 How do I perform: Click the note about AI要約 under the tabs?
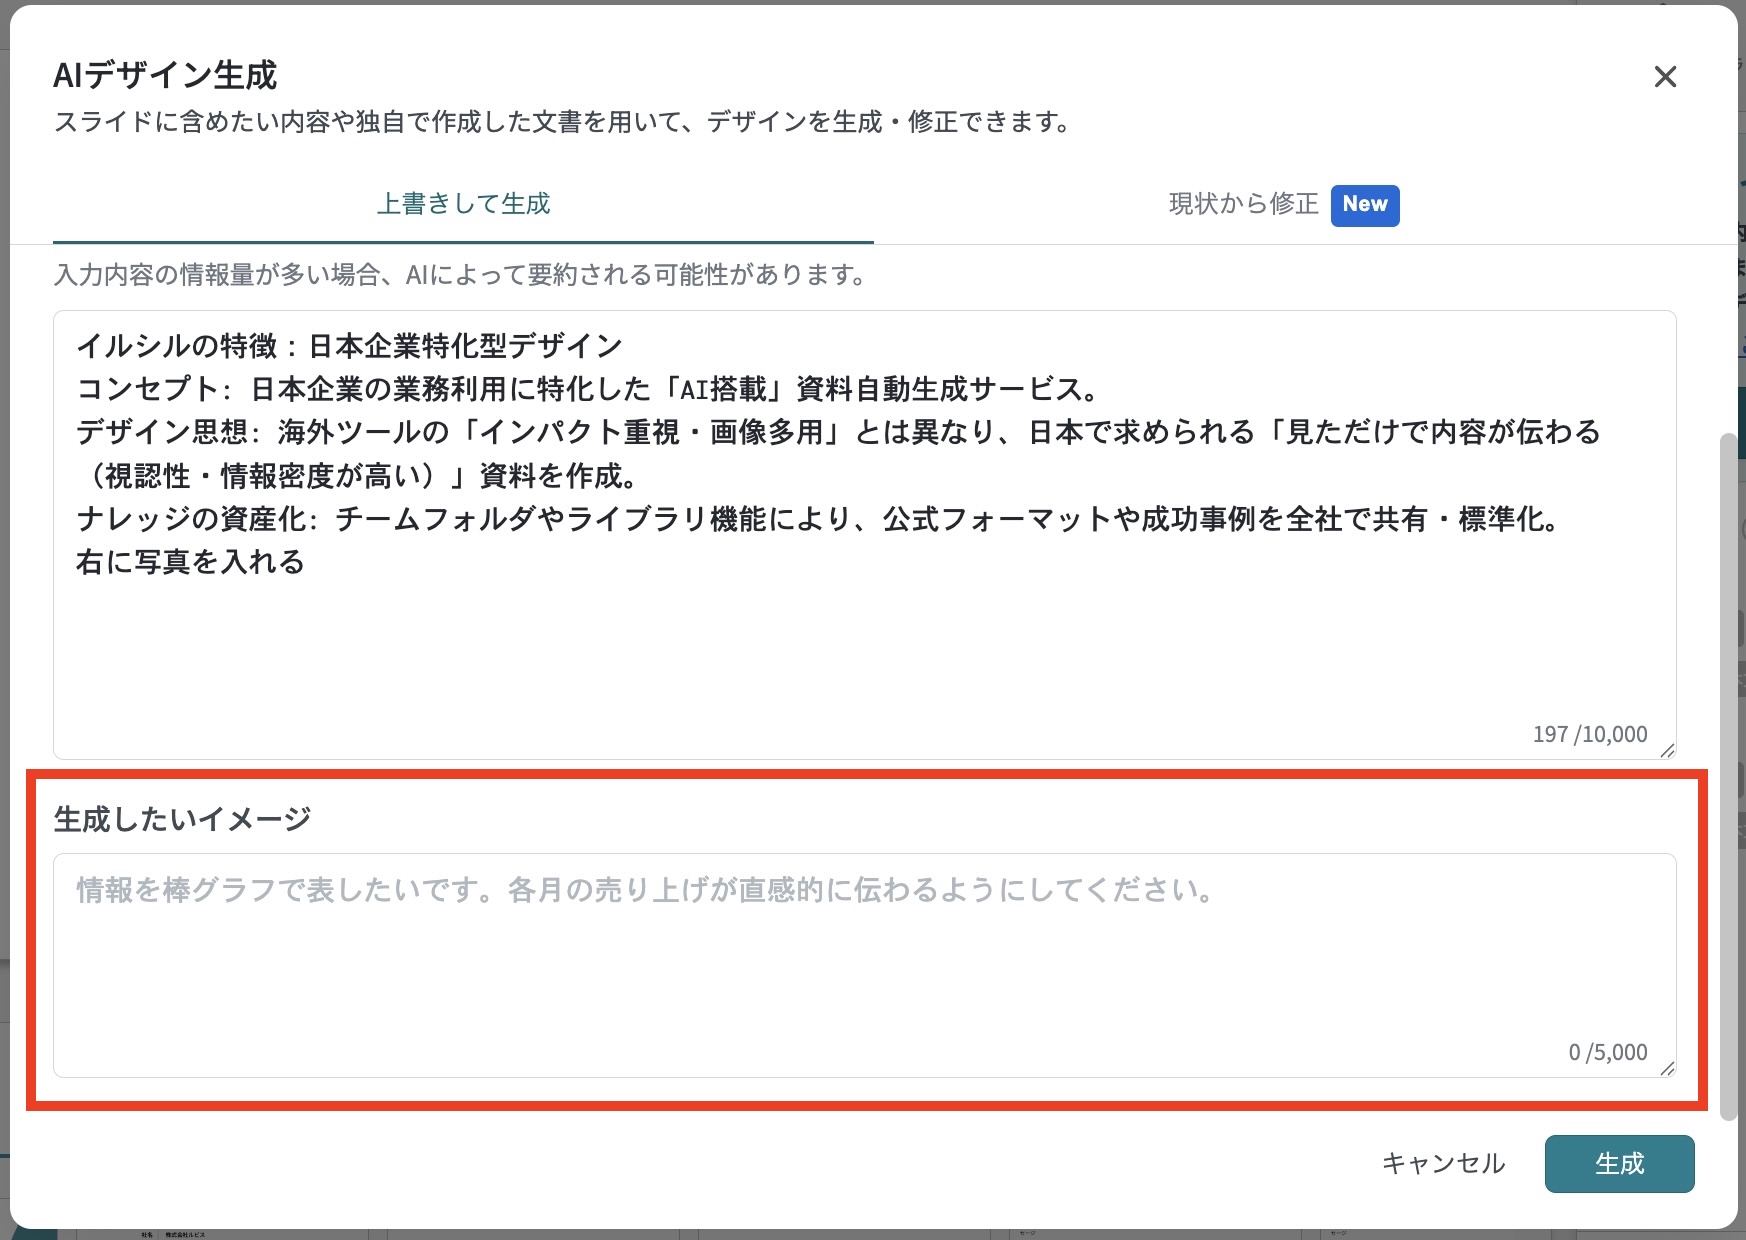(x=462, y=275)
